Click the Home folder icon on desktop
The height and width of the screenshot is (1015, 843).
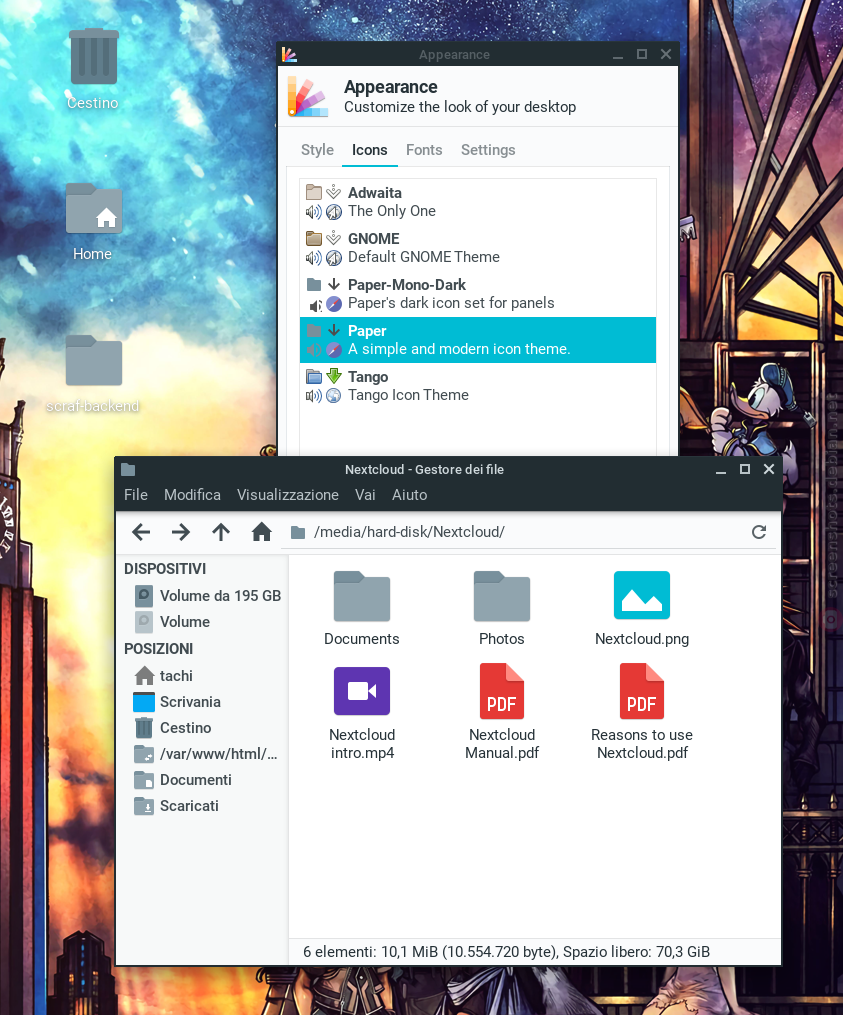(x=94, y=208)
